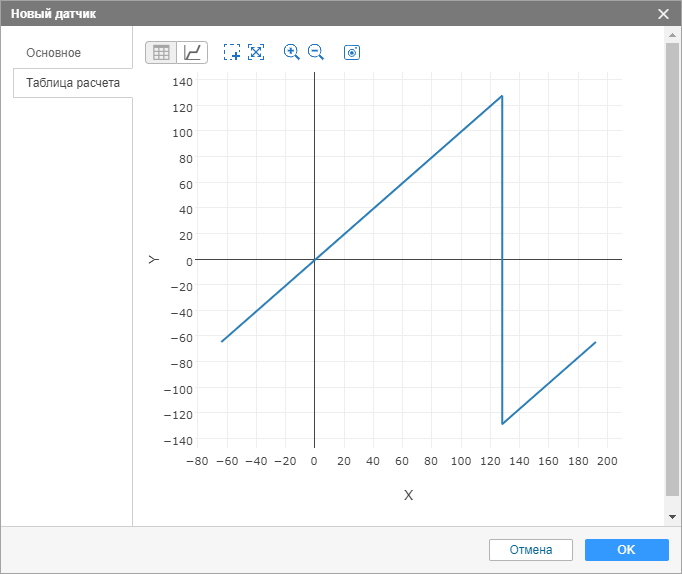Confirm with the OK button
The height and width of the screenshot is (574, 682).
click(x=626, y=550)
